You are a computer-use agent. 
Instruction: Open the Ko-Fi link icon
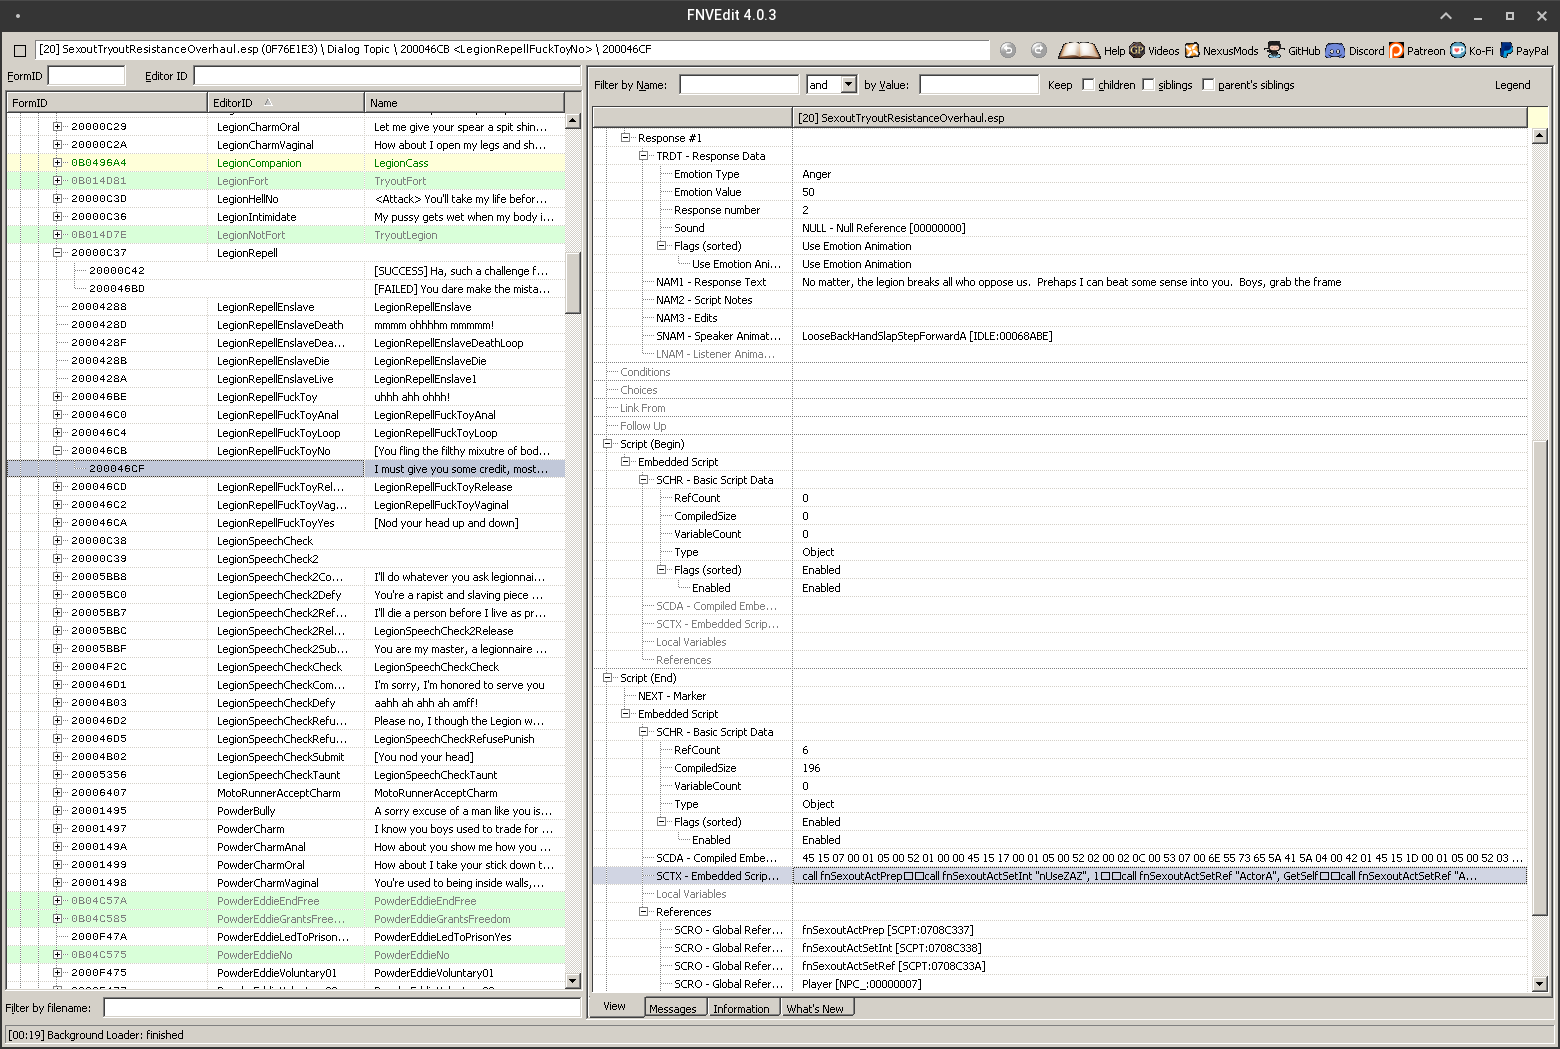(1458, 50)
